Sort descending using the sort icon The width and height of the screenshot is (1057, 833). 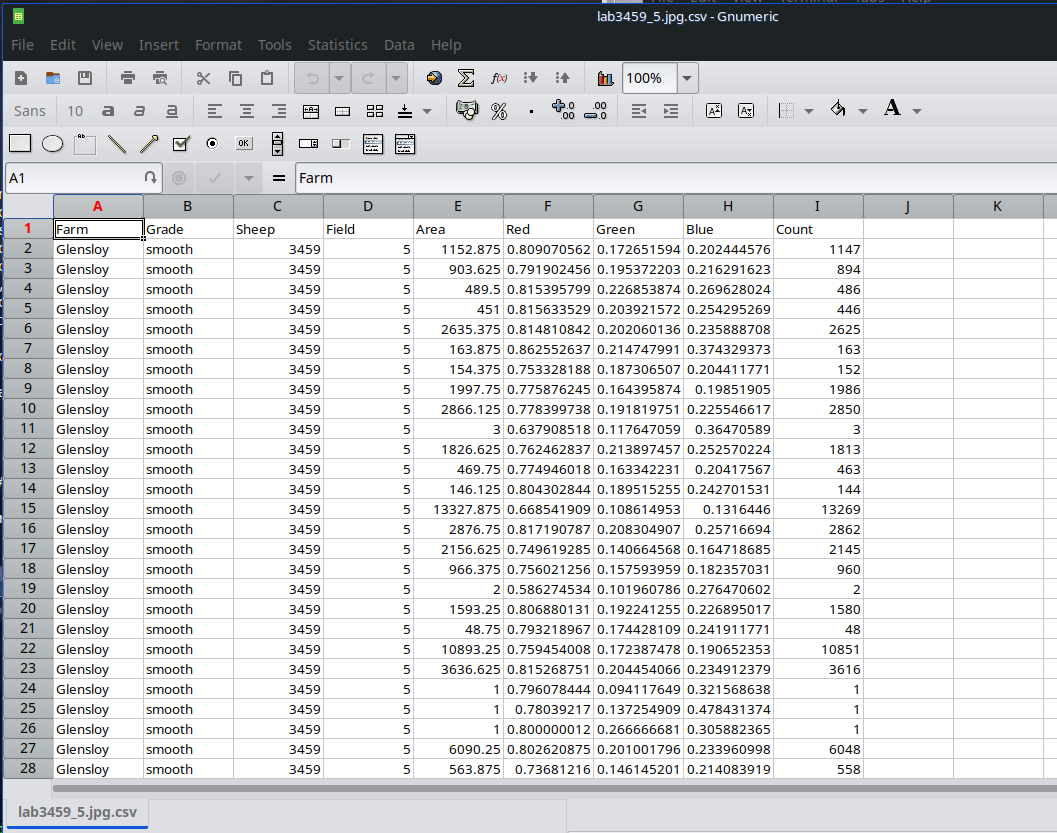pyautogui.click(x=562, y=78)
